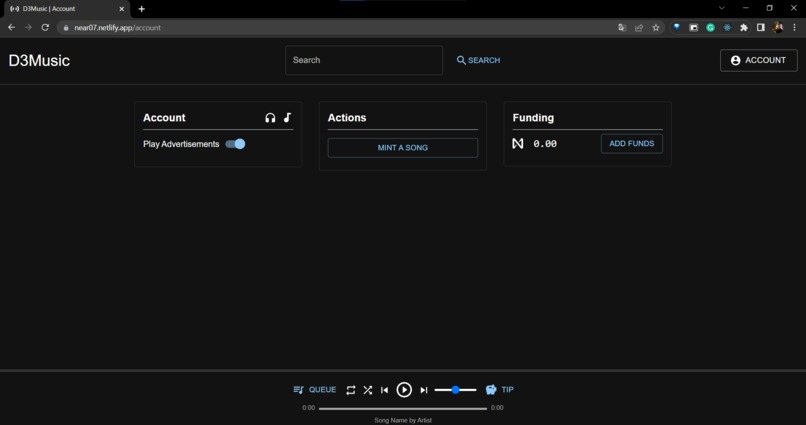Viewport: 806px width, 425px height.
Task: Click the browser forward arrow
Action: tap(28, 27)
